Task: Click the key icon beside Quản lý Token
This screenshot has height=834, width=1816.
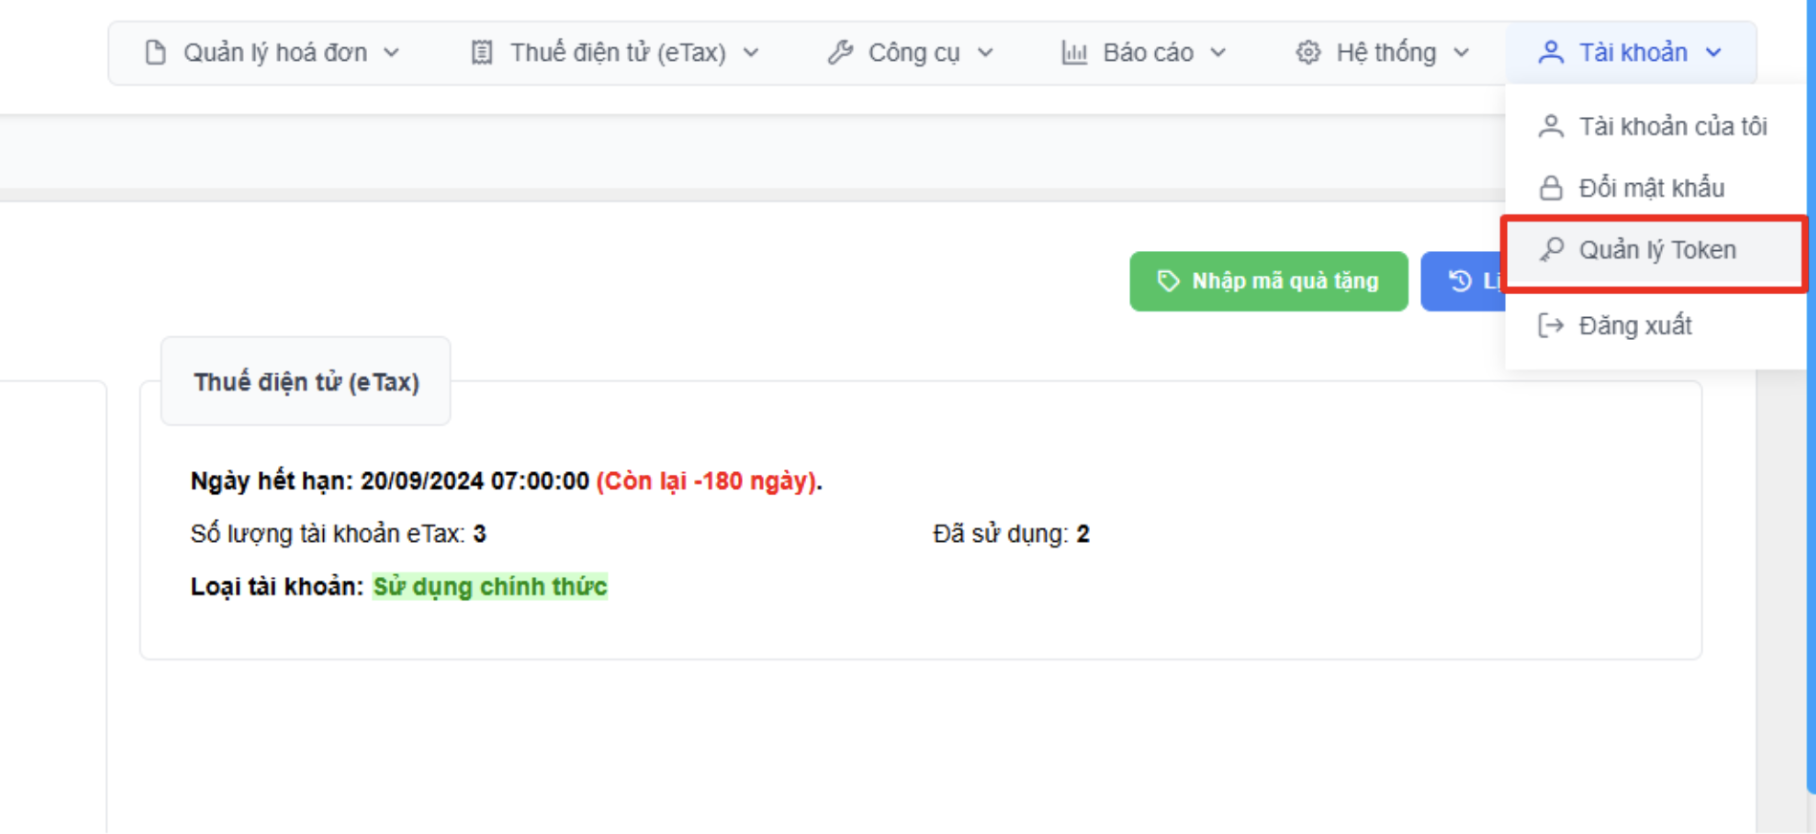Action: click(x=1551, y=250)
